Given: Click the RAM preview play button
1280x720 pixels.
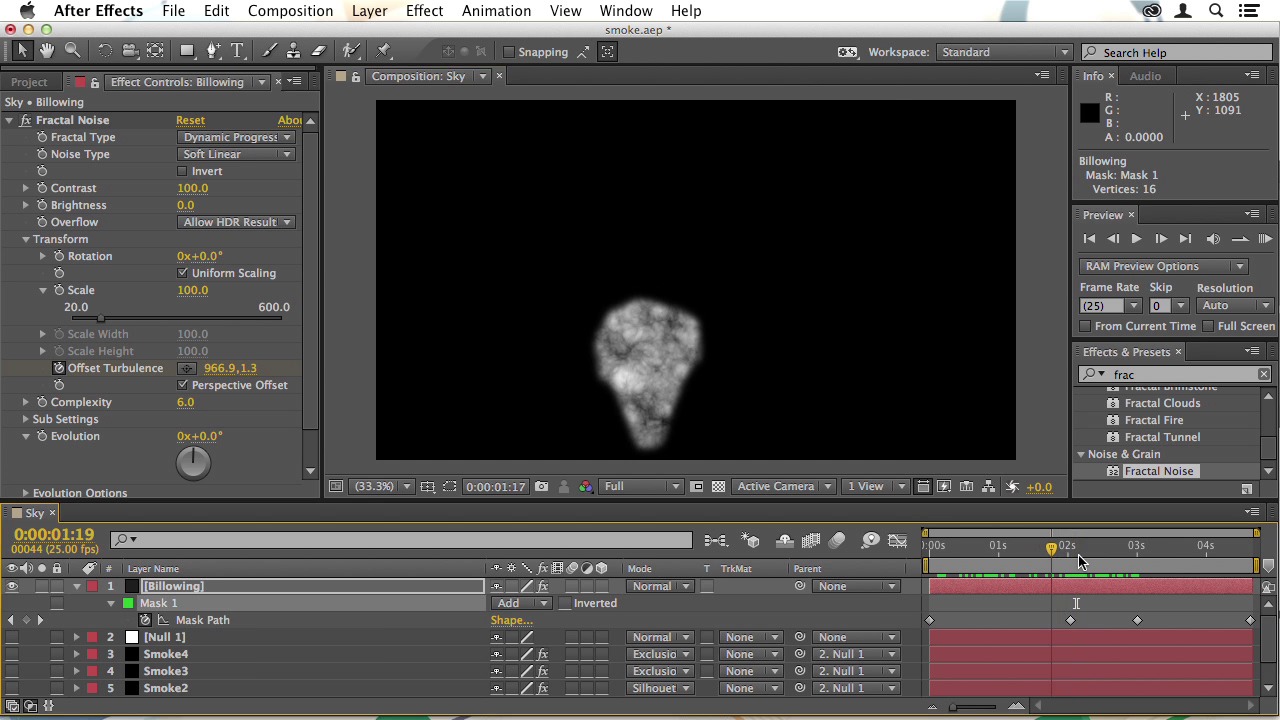Looking at the screenshot, I should (x=1264, y=239).
